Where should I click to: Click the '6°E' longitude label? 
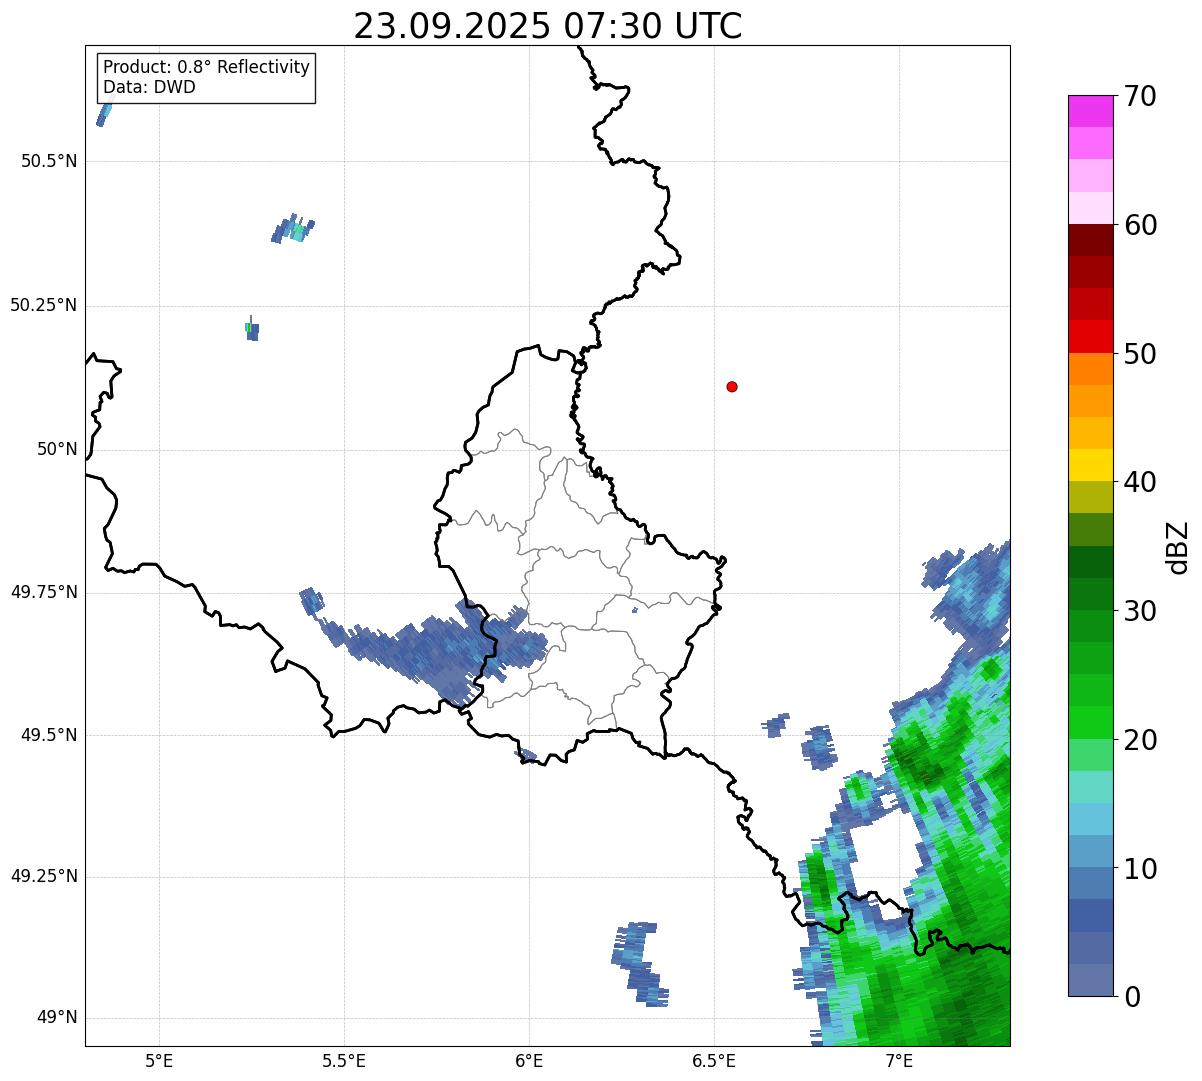point(529,1060)
